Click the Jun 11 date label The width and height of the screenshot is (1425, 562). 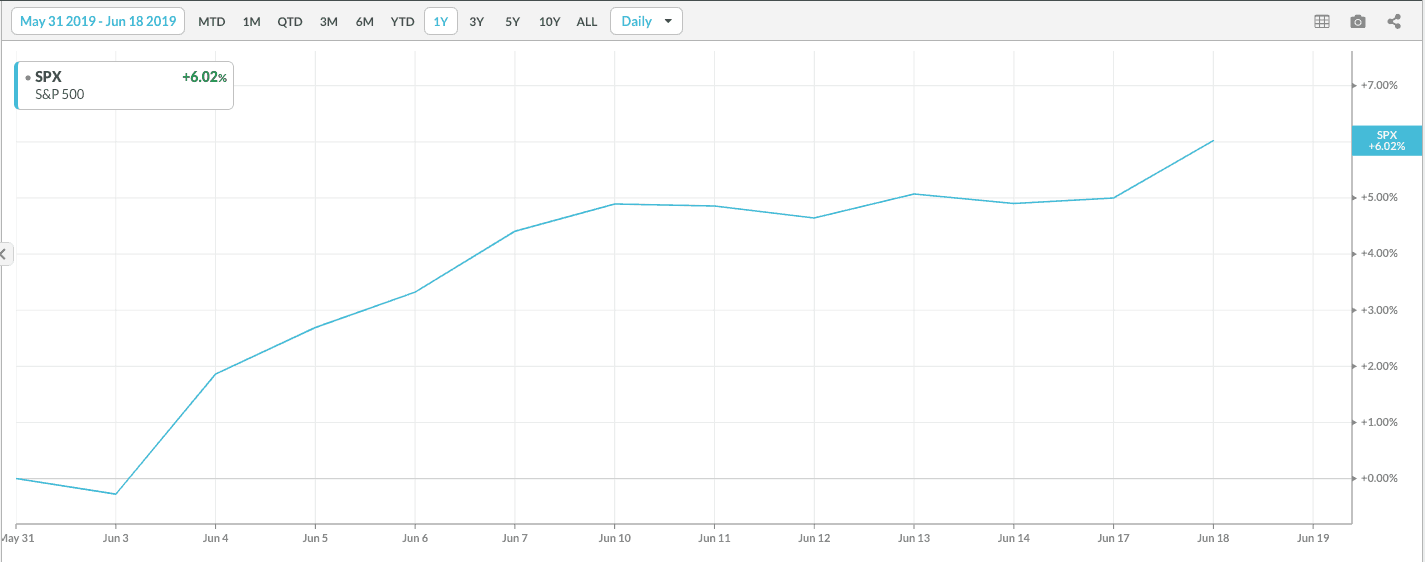714,538
